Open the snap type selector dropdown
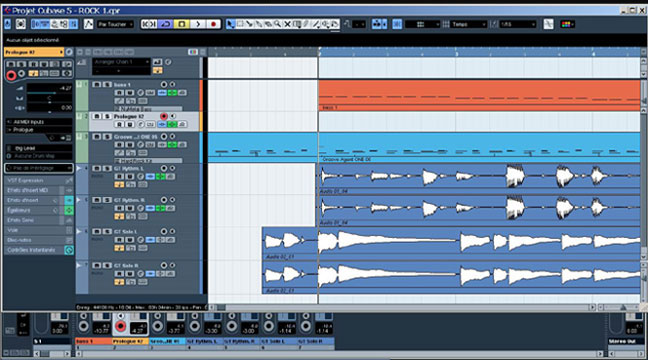Image resolution: width=648 pixels, height=360 pixels. 422,24
